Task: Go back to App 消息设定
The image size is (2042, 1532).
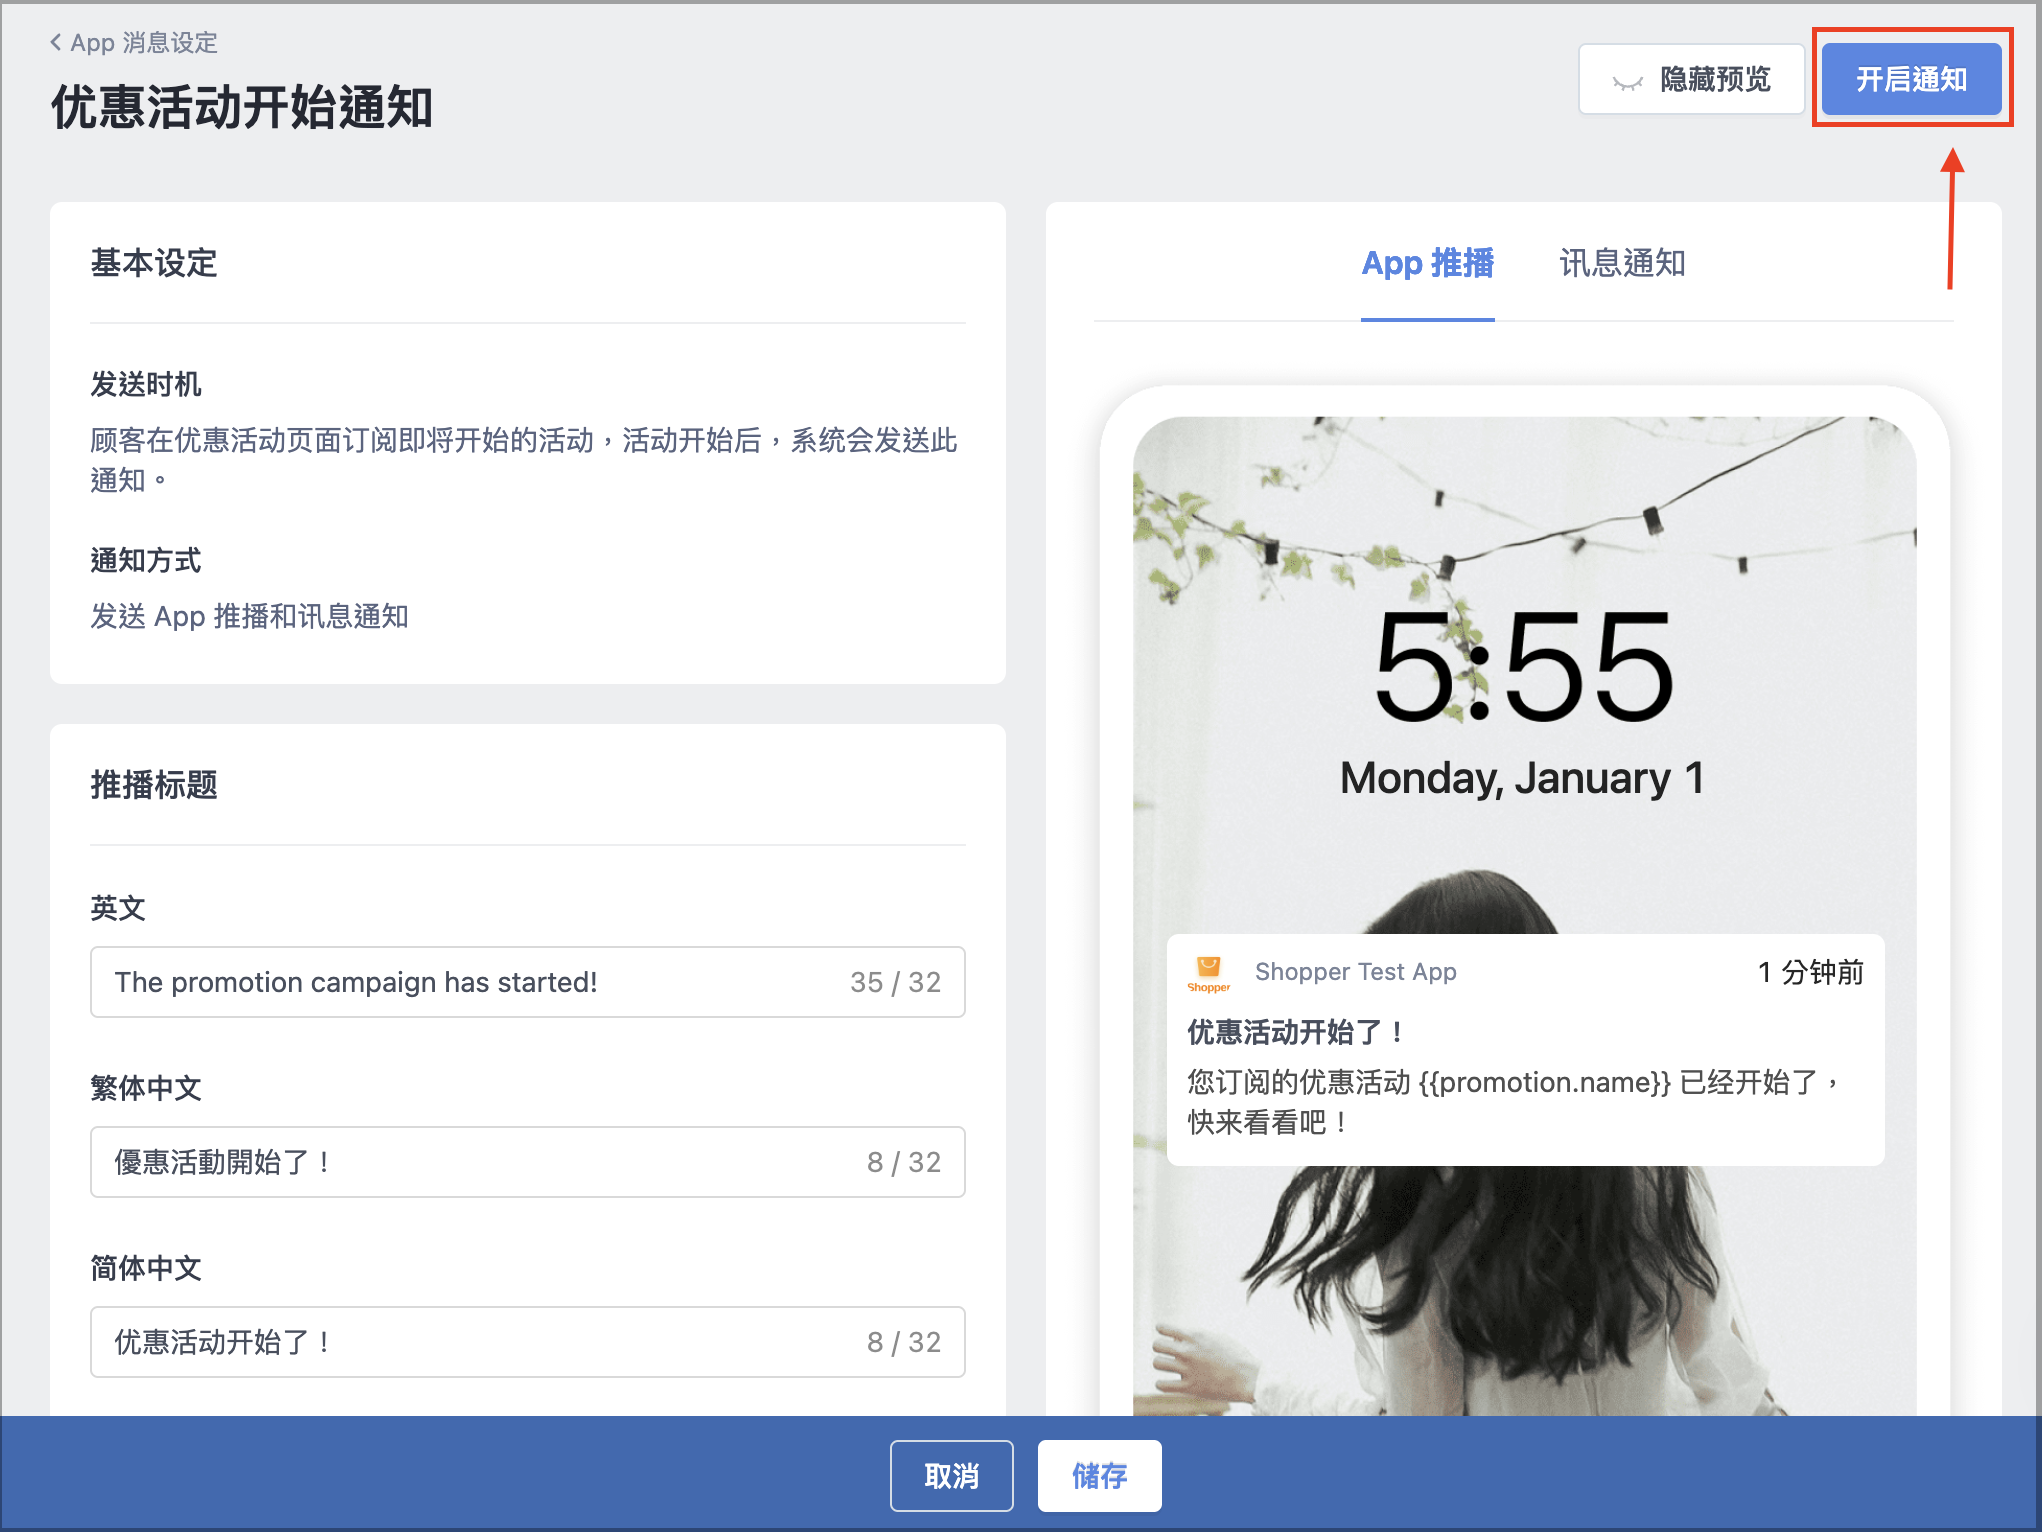Action: point(134,42)
